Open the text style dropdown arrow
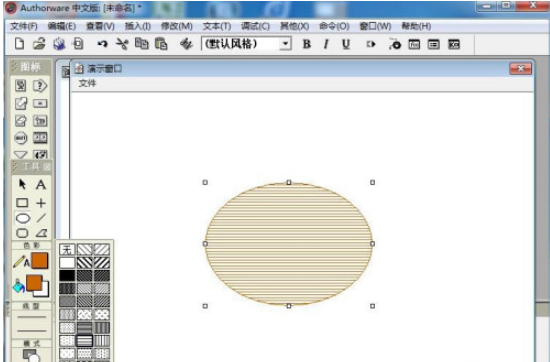This screenshot has width=550, height=362. pyautogui.click(x=286, y=44)
